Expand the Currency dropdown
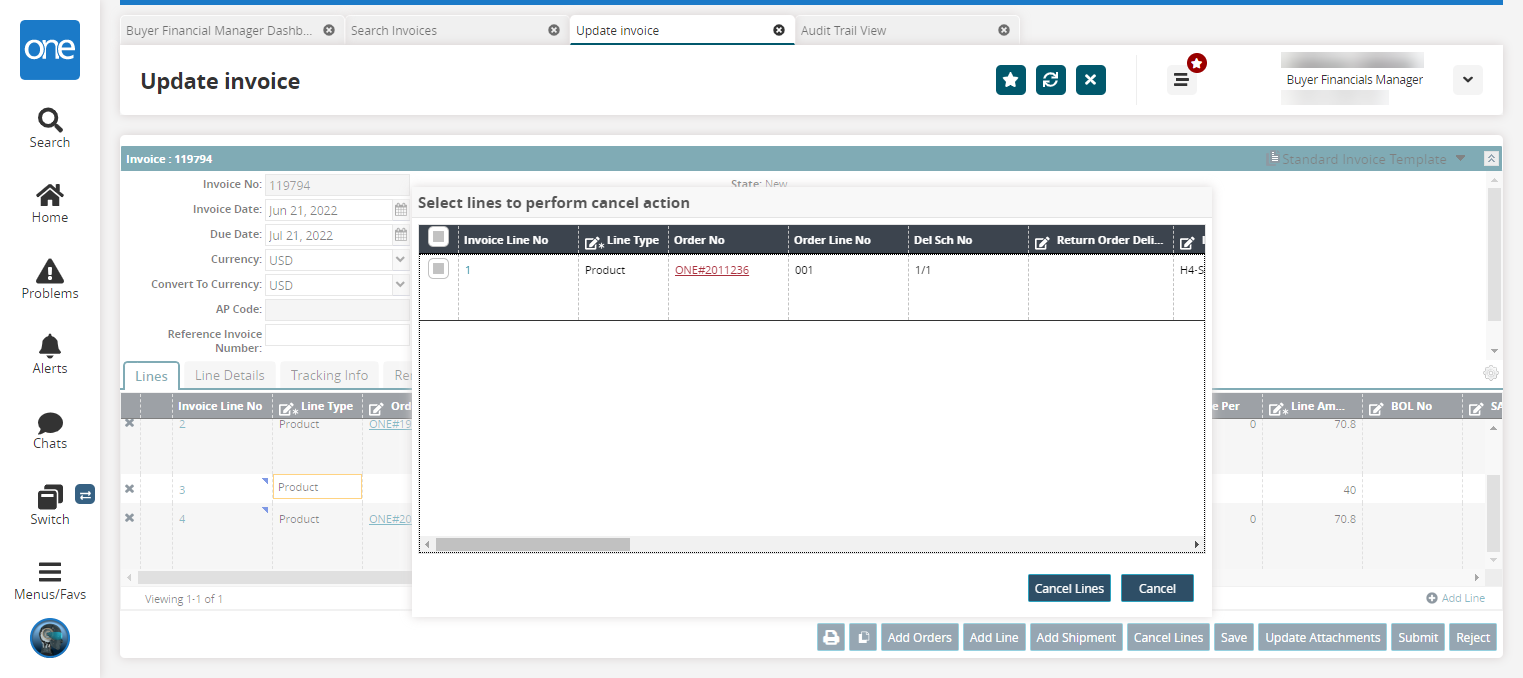 pos(401,259)
